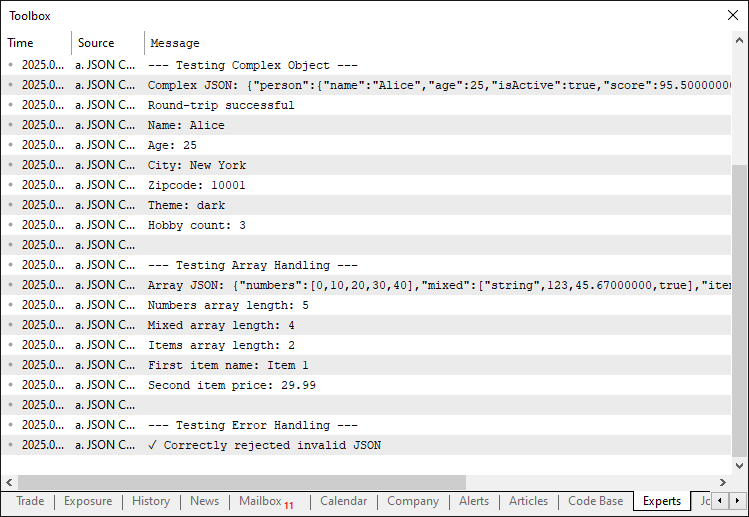Switch to the Code Base tab
749x517 pixels.
pos(595,501)
